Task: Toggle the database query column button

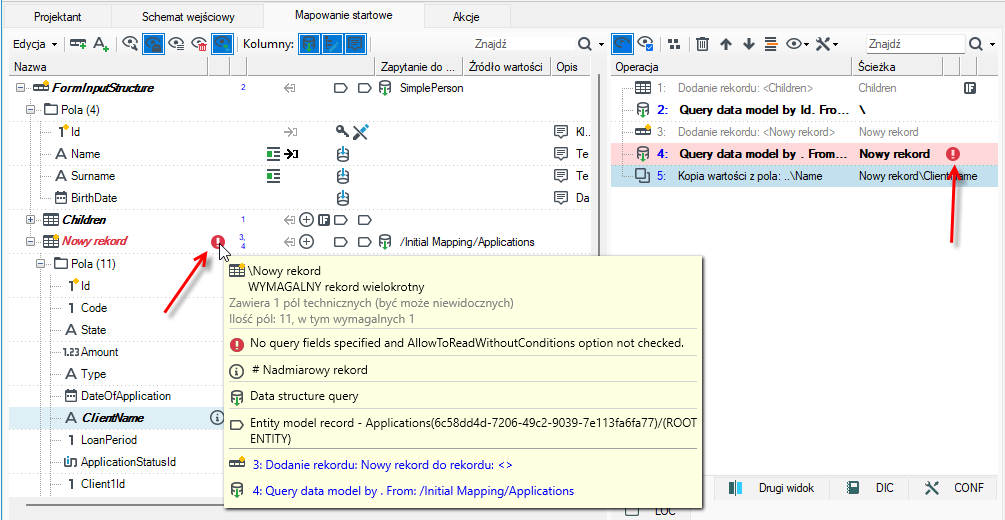Action: tap(310, 44)
